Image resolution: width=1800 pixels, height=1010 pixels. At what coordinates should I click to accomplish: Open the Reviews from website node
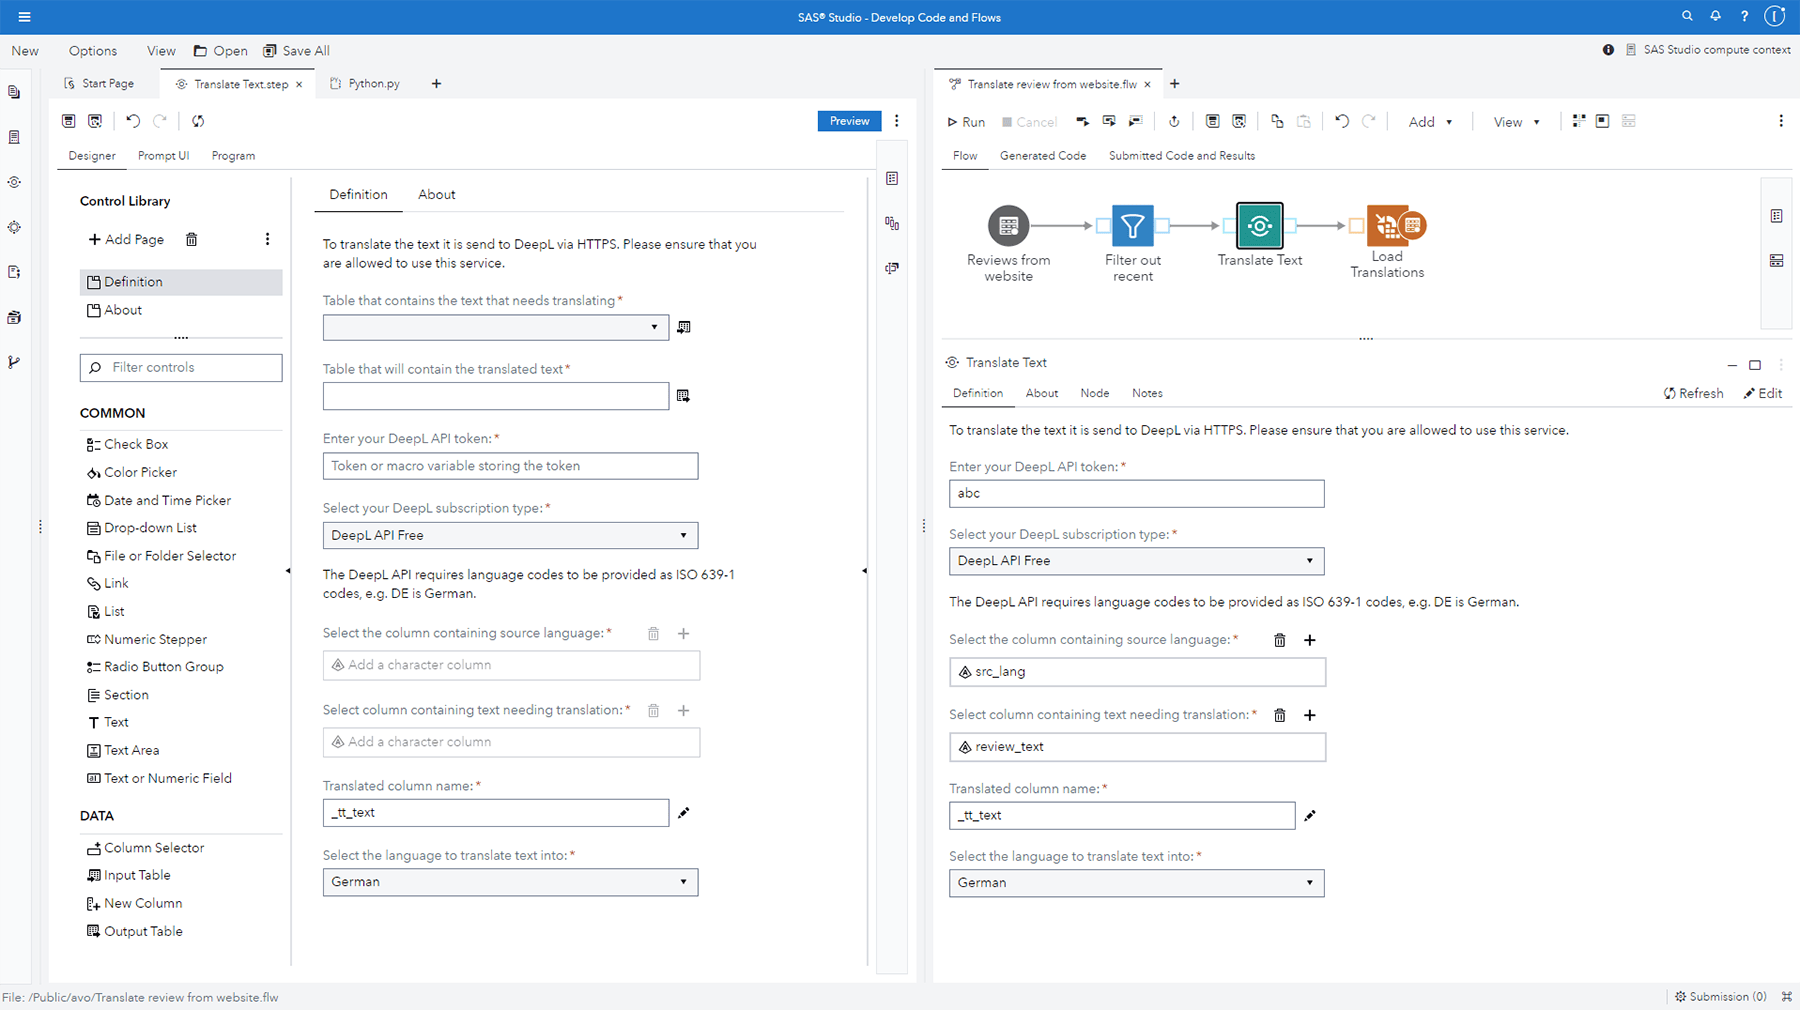coord(1007,225)
